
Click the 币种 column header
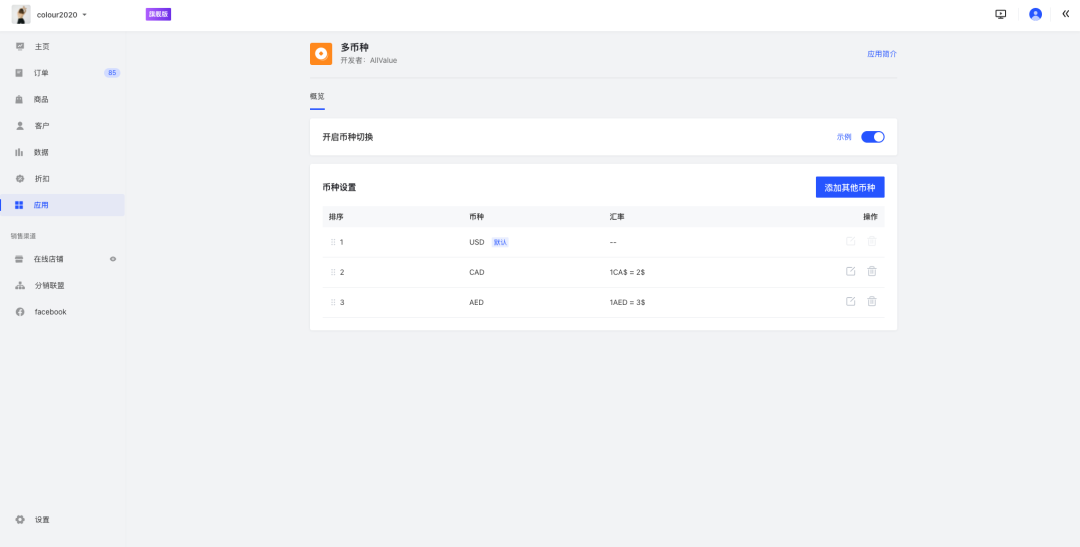(477, 217)
